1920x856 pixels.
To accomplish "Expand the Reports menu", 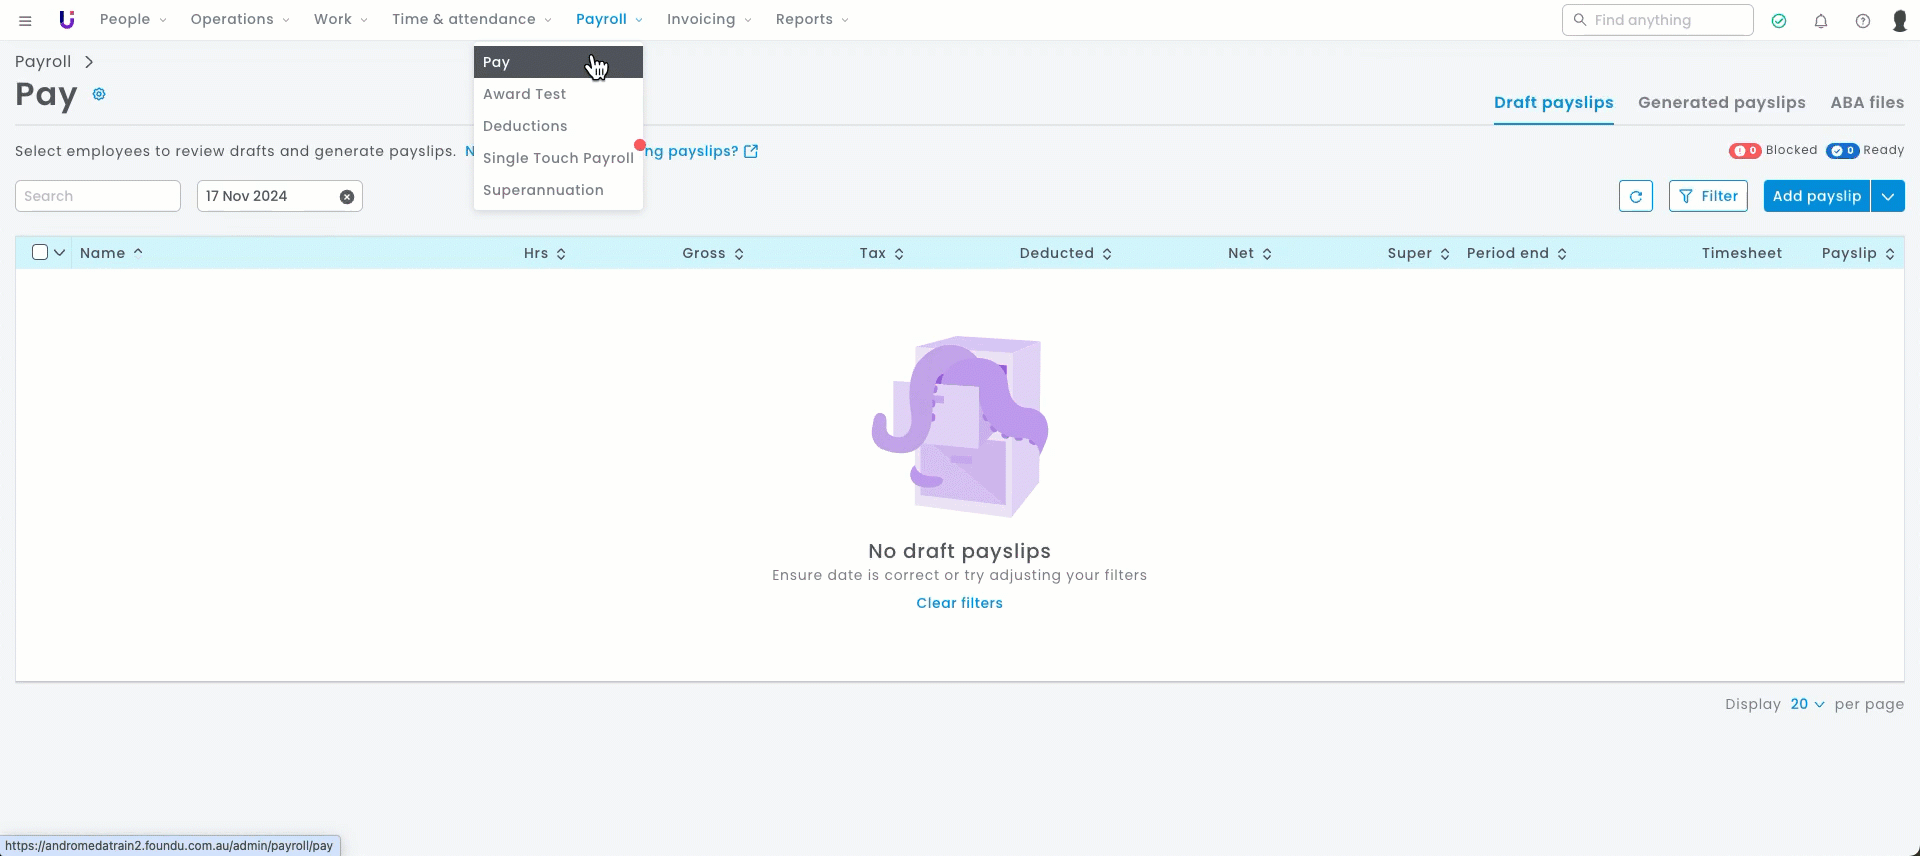I will click(x=811, y=20).
